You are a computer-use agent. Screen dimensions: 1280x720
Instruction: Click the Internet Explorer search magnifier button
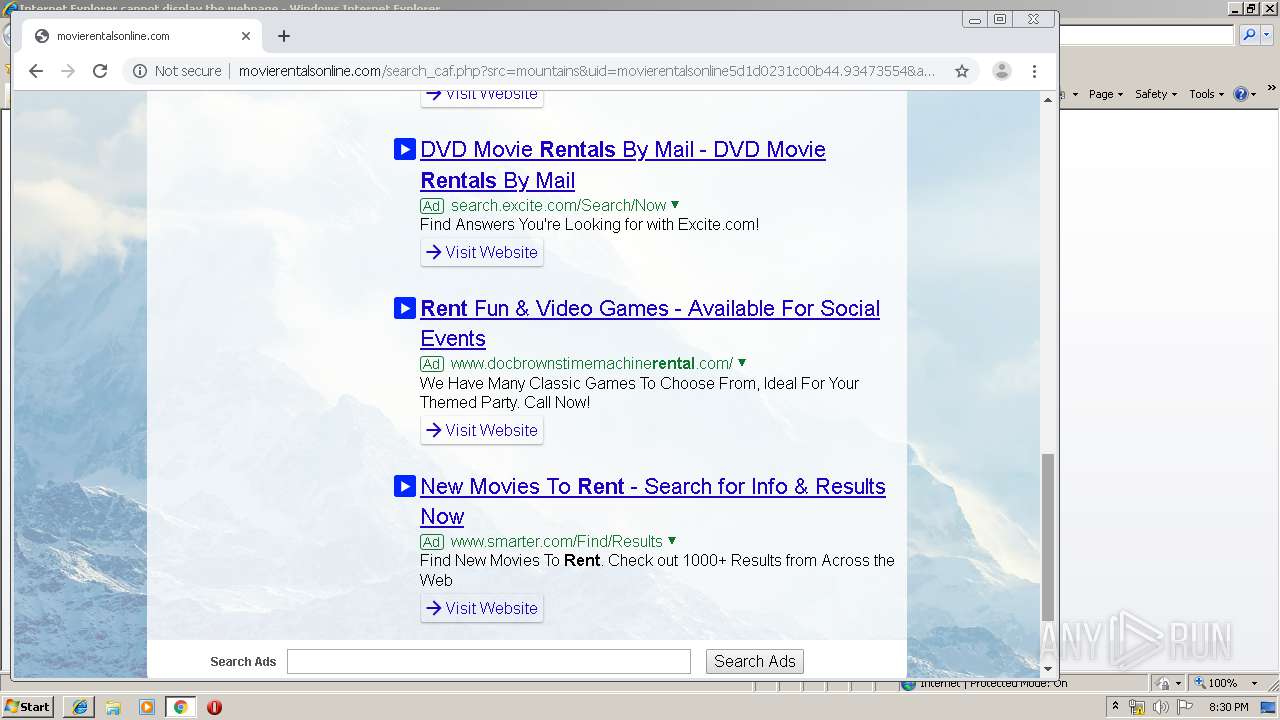1248,35
